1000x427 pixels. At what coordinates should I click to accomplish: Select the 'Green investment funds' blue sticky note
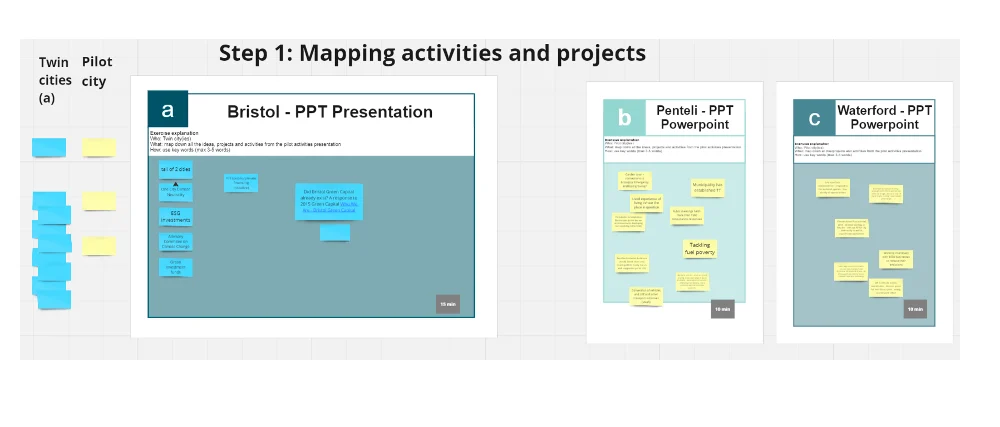(x=175, y=267)
